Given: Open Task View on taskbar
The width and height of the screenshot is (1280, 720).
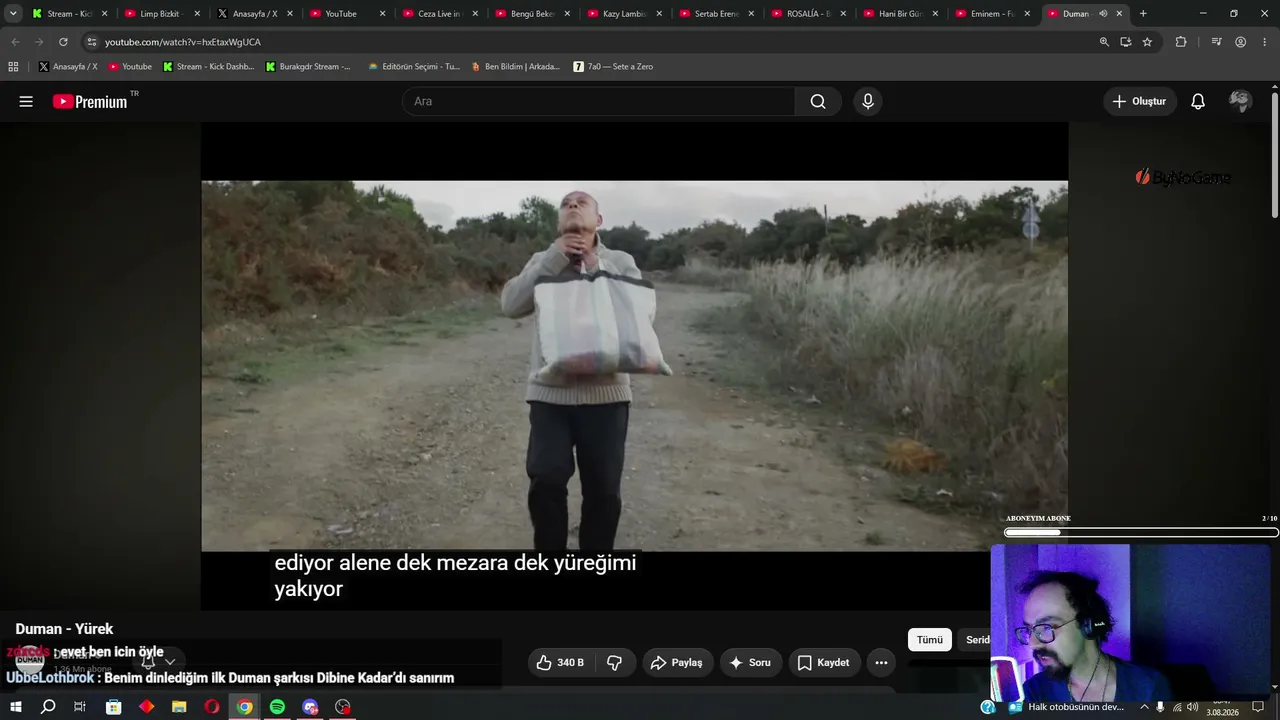Looking at the screenshot, I should [x=80, y=707].
